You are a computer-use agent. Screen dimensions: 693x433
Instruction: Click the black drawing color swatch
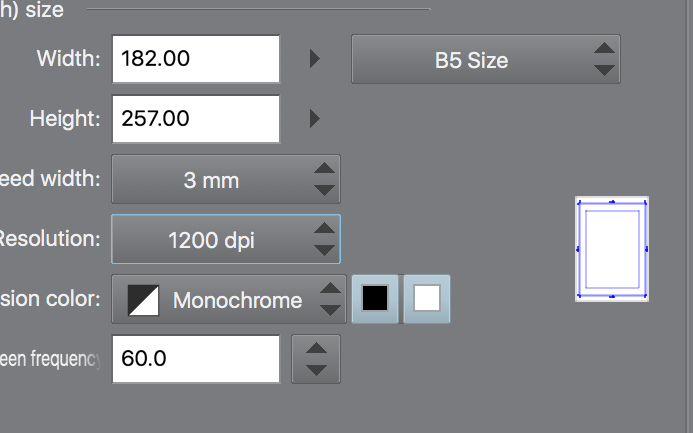(x=375, y=299)
